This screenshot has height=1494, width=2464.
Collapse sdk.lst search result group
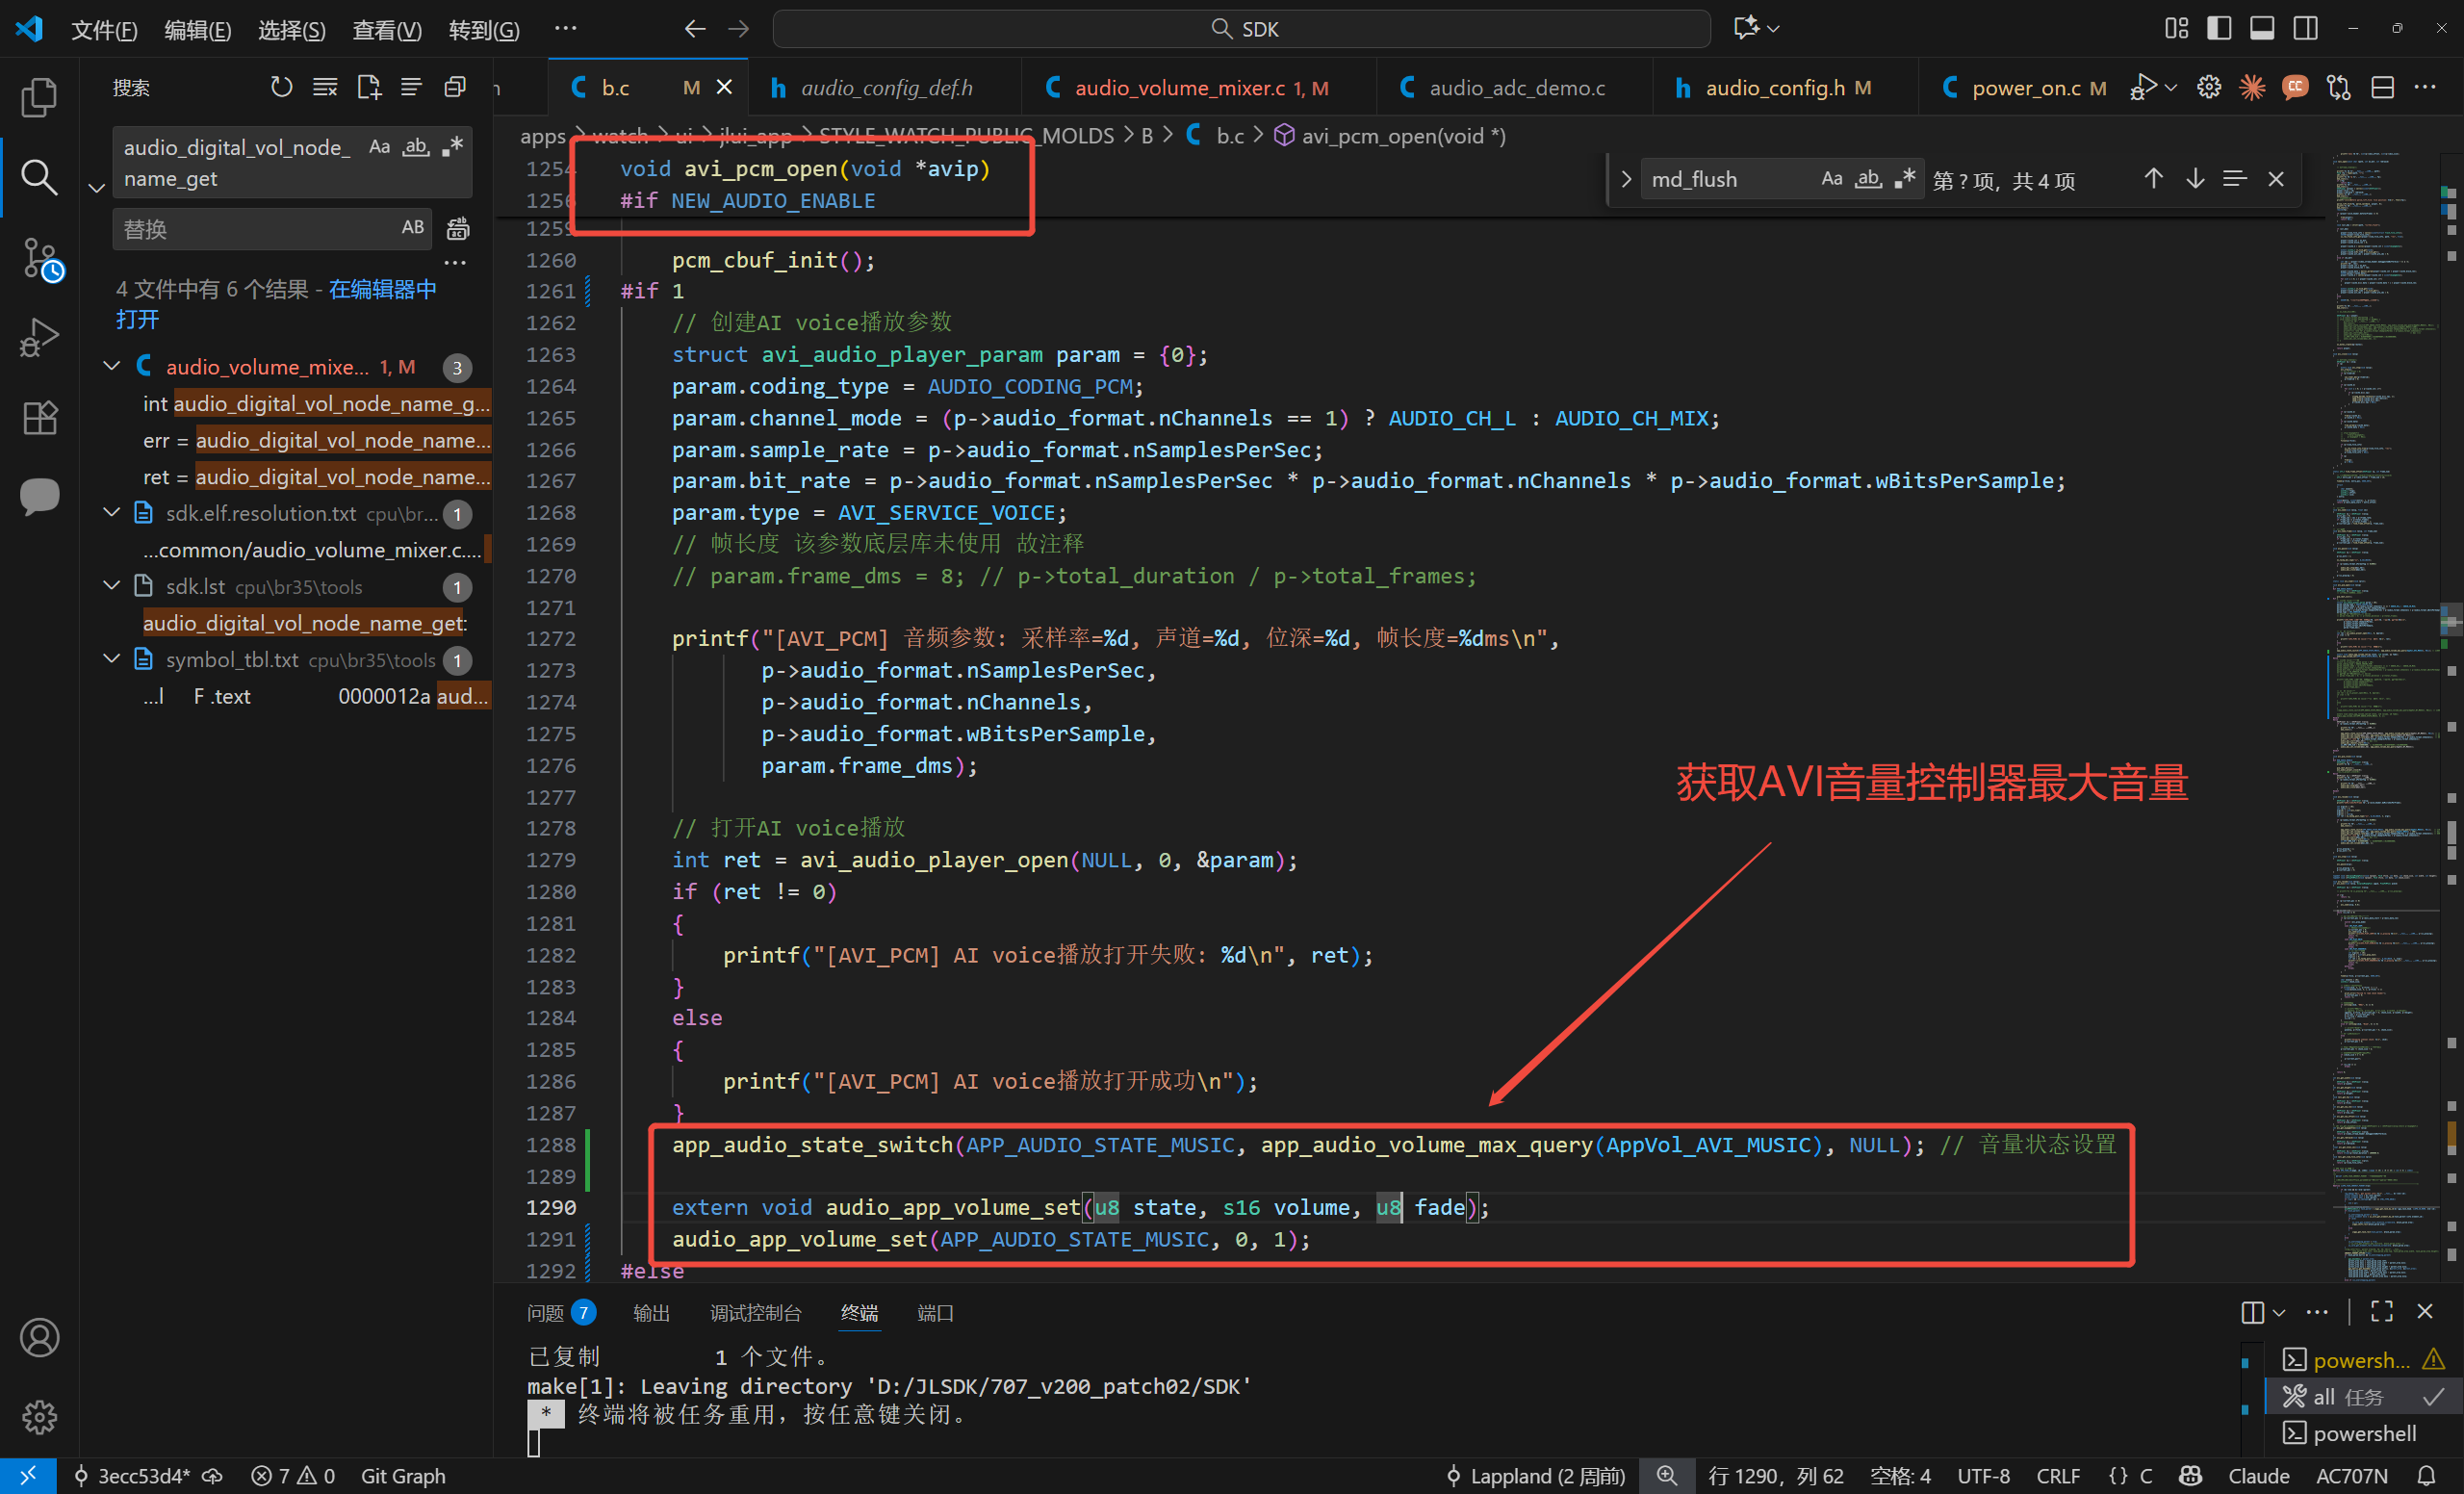coord(112,586)
